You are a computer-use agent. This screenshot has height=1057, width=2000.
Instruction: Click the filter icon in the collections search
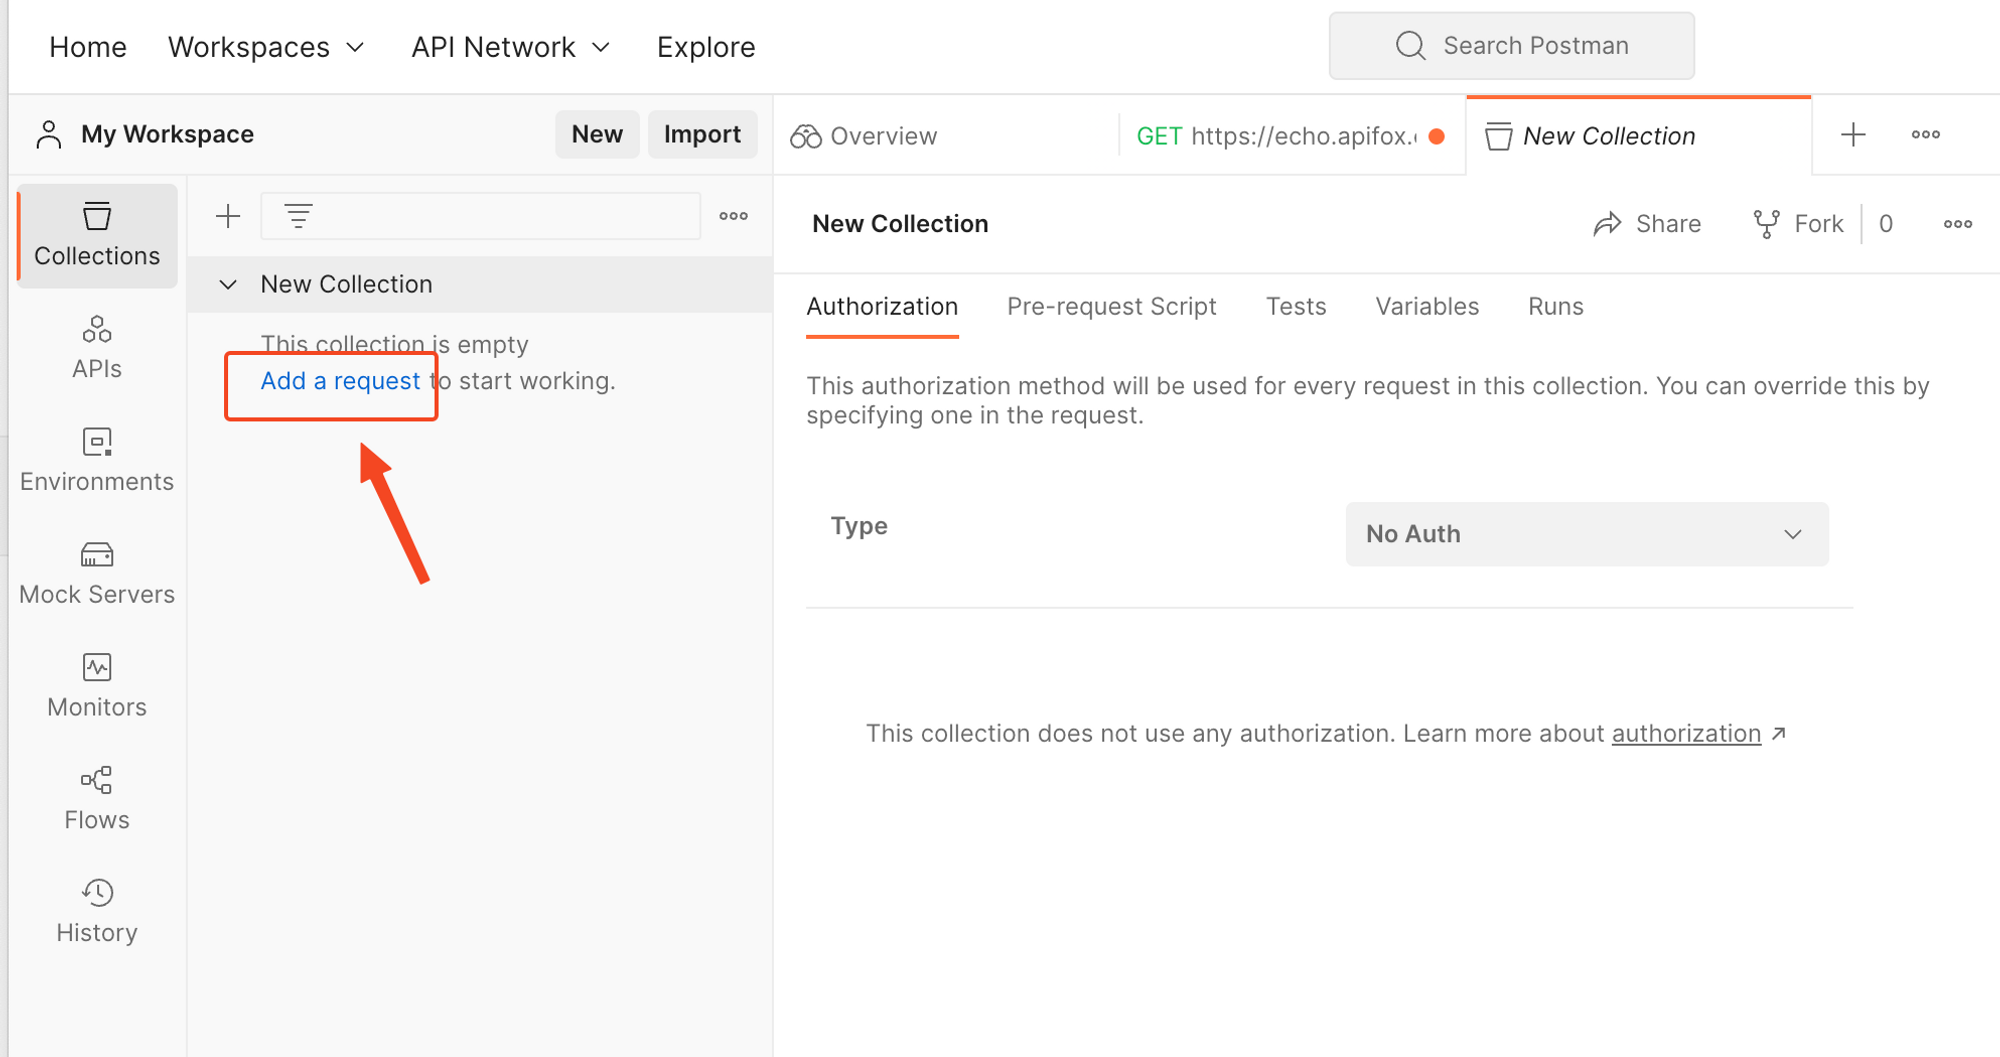point(298,216)
